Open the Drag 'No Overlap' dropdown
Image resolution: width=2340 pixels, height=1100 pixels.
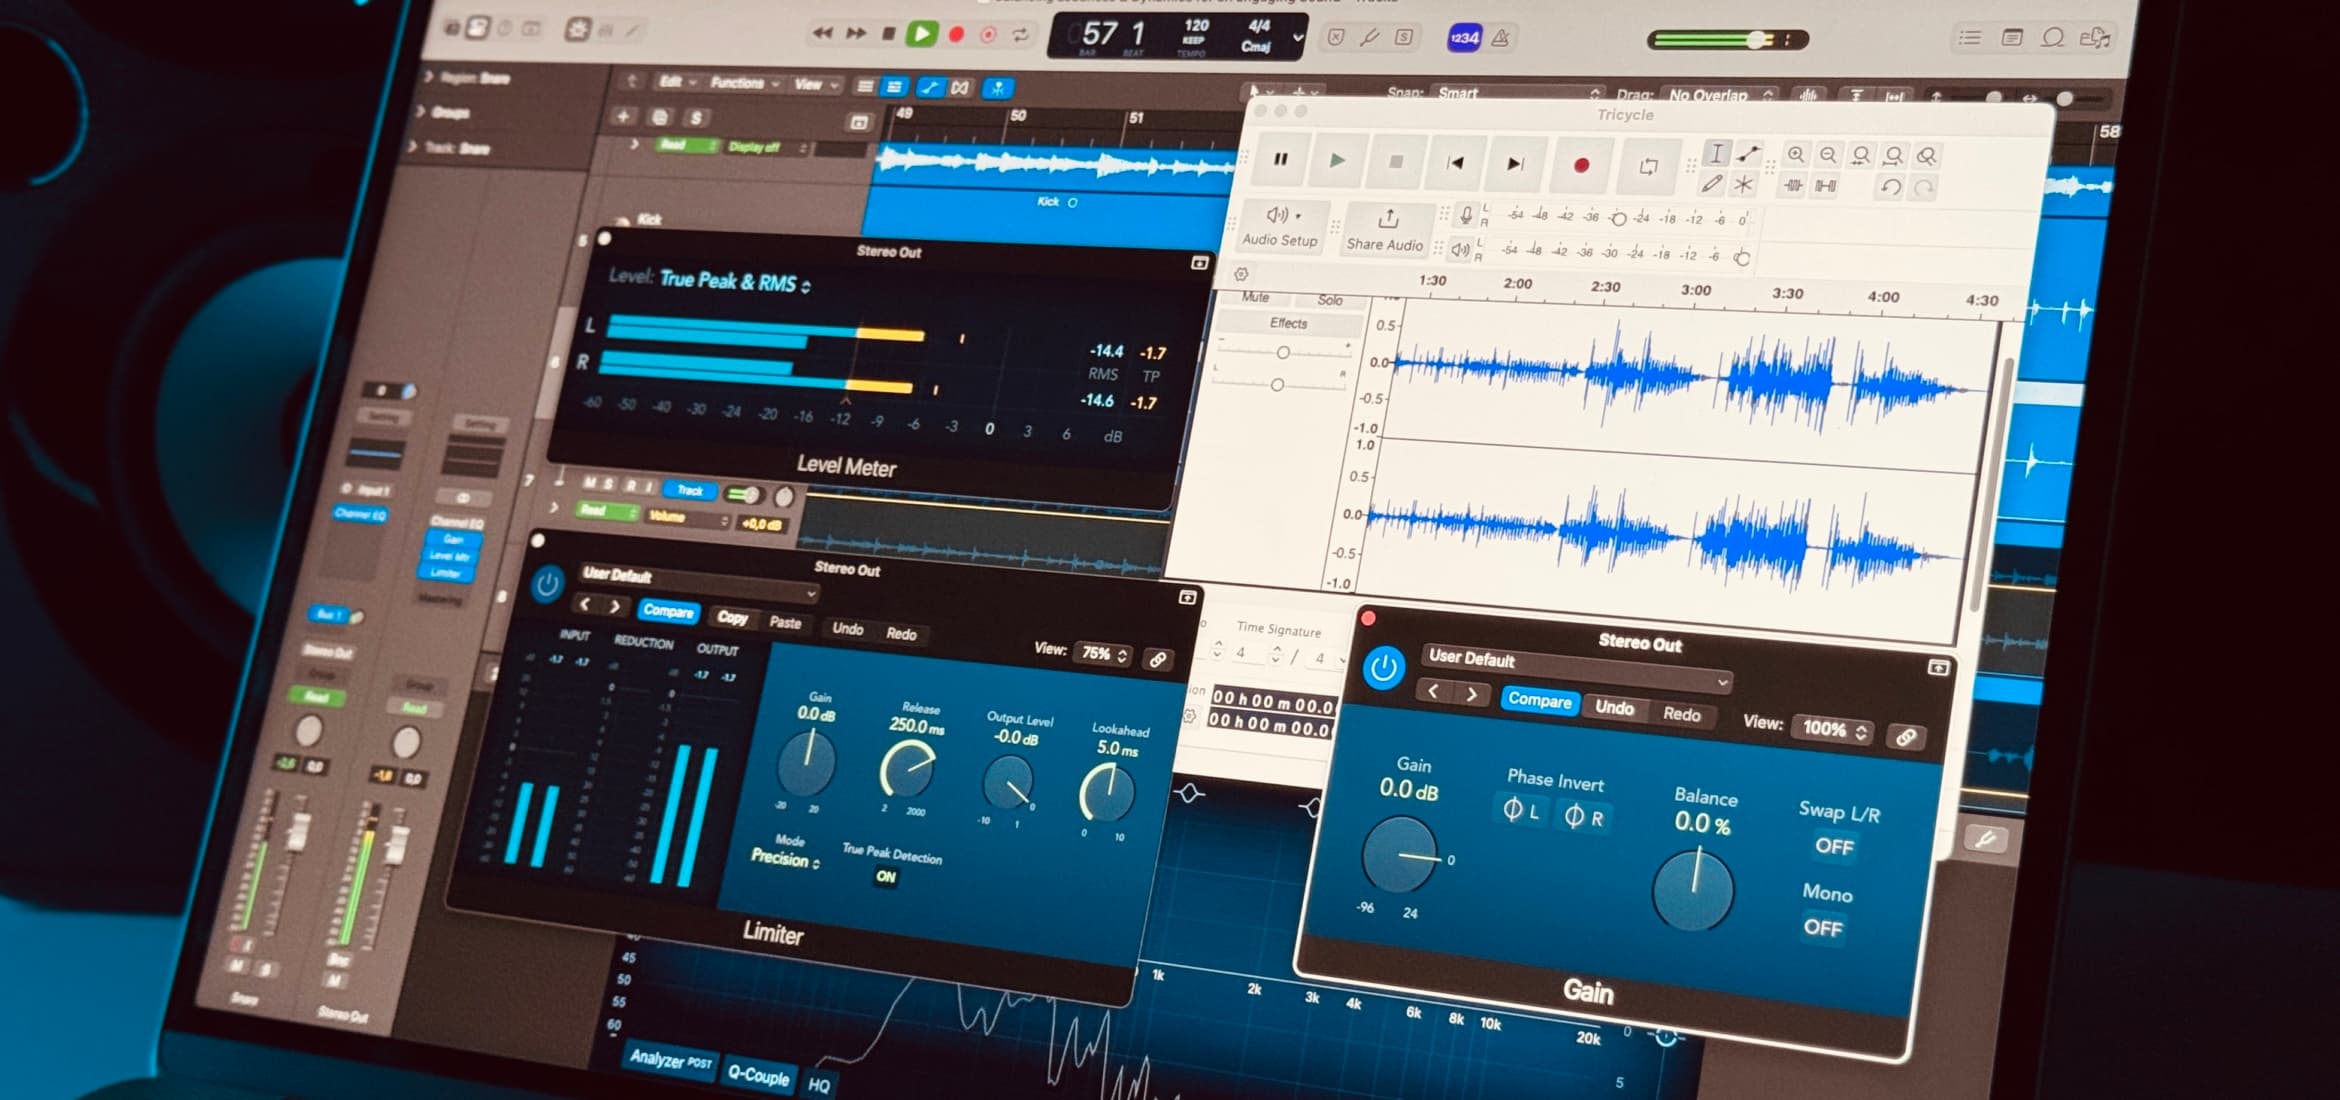pyautogui.click(x=1712, y=95)
